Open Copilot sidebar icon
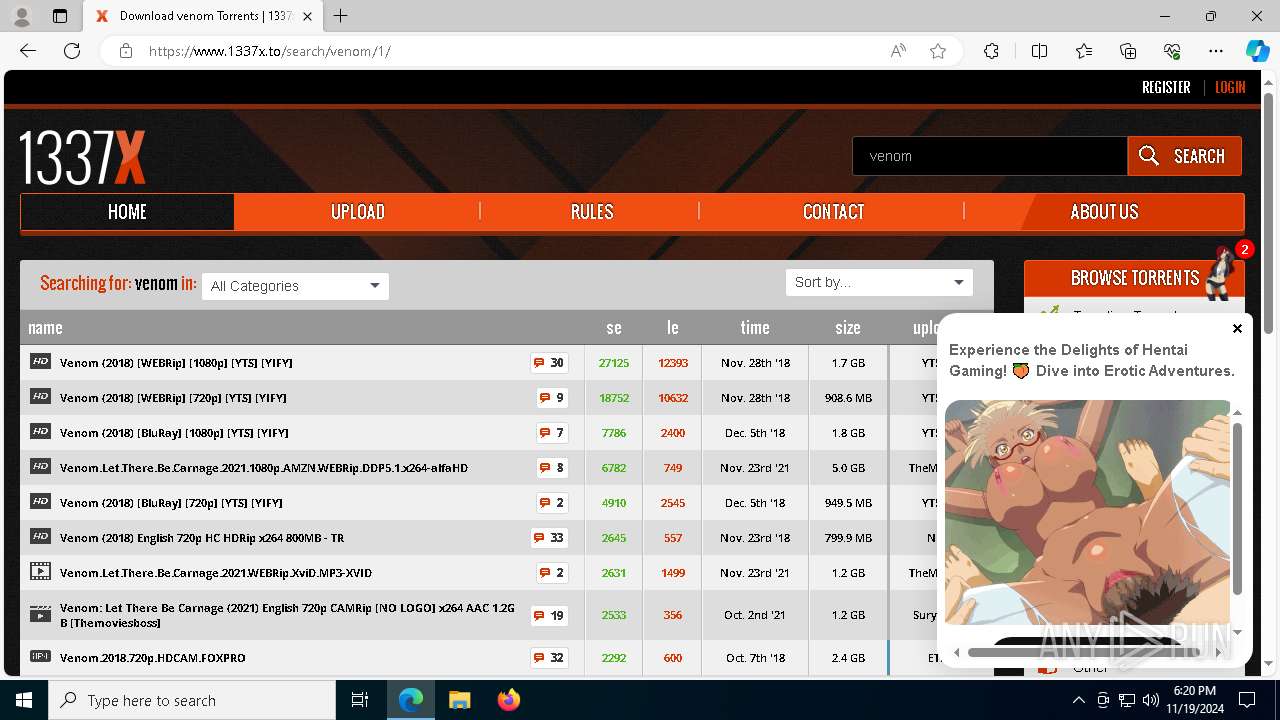 (1258, 51)
